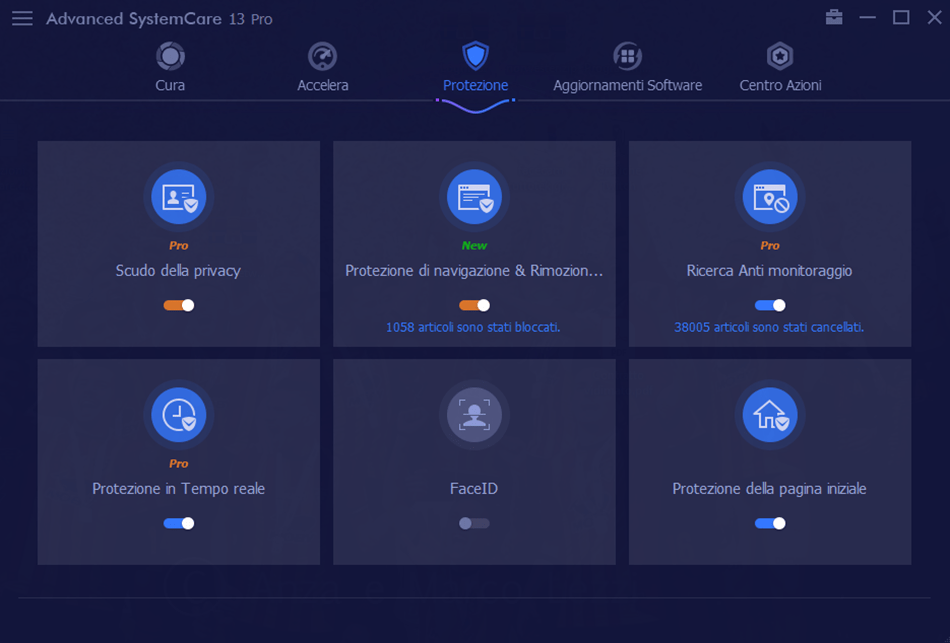Open the homepage protection house icon
The height and width of the screenshot is (643, 950).
[770, 415]
